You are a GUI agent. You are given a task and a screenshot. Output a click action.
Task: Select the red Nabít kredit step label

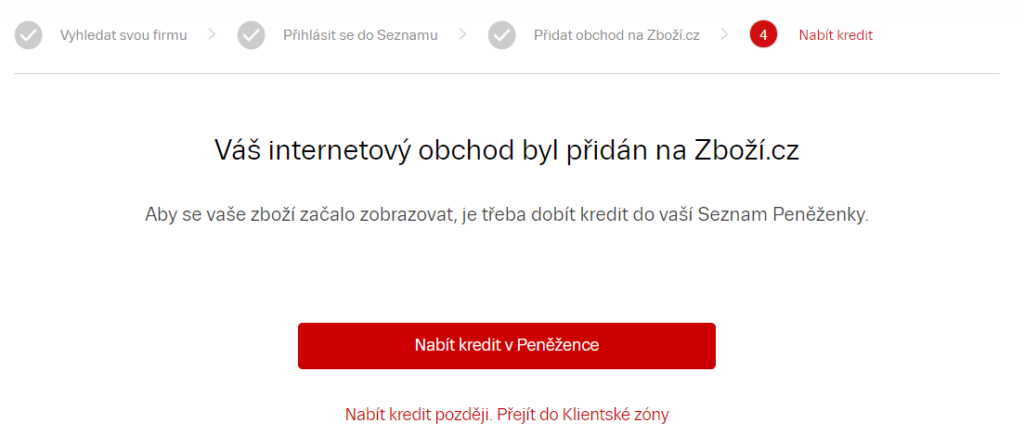(x=835, y=35)
